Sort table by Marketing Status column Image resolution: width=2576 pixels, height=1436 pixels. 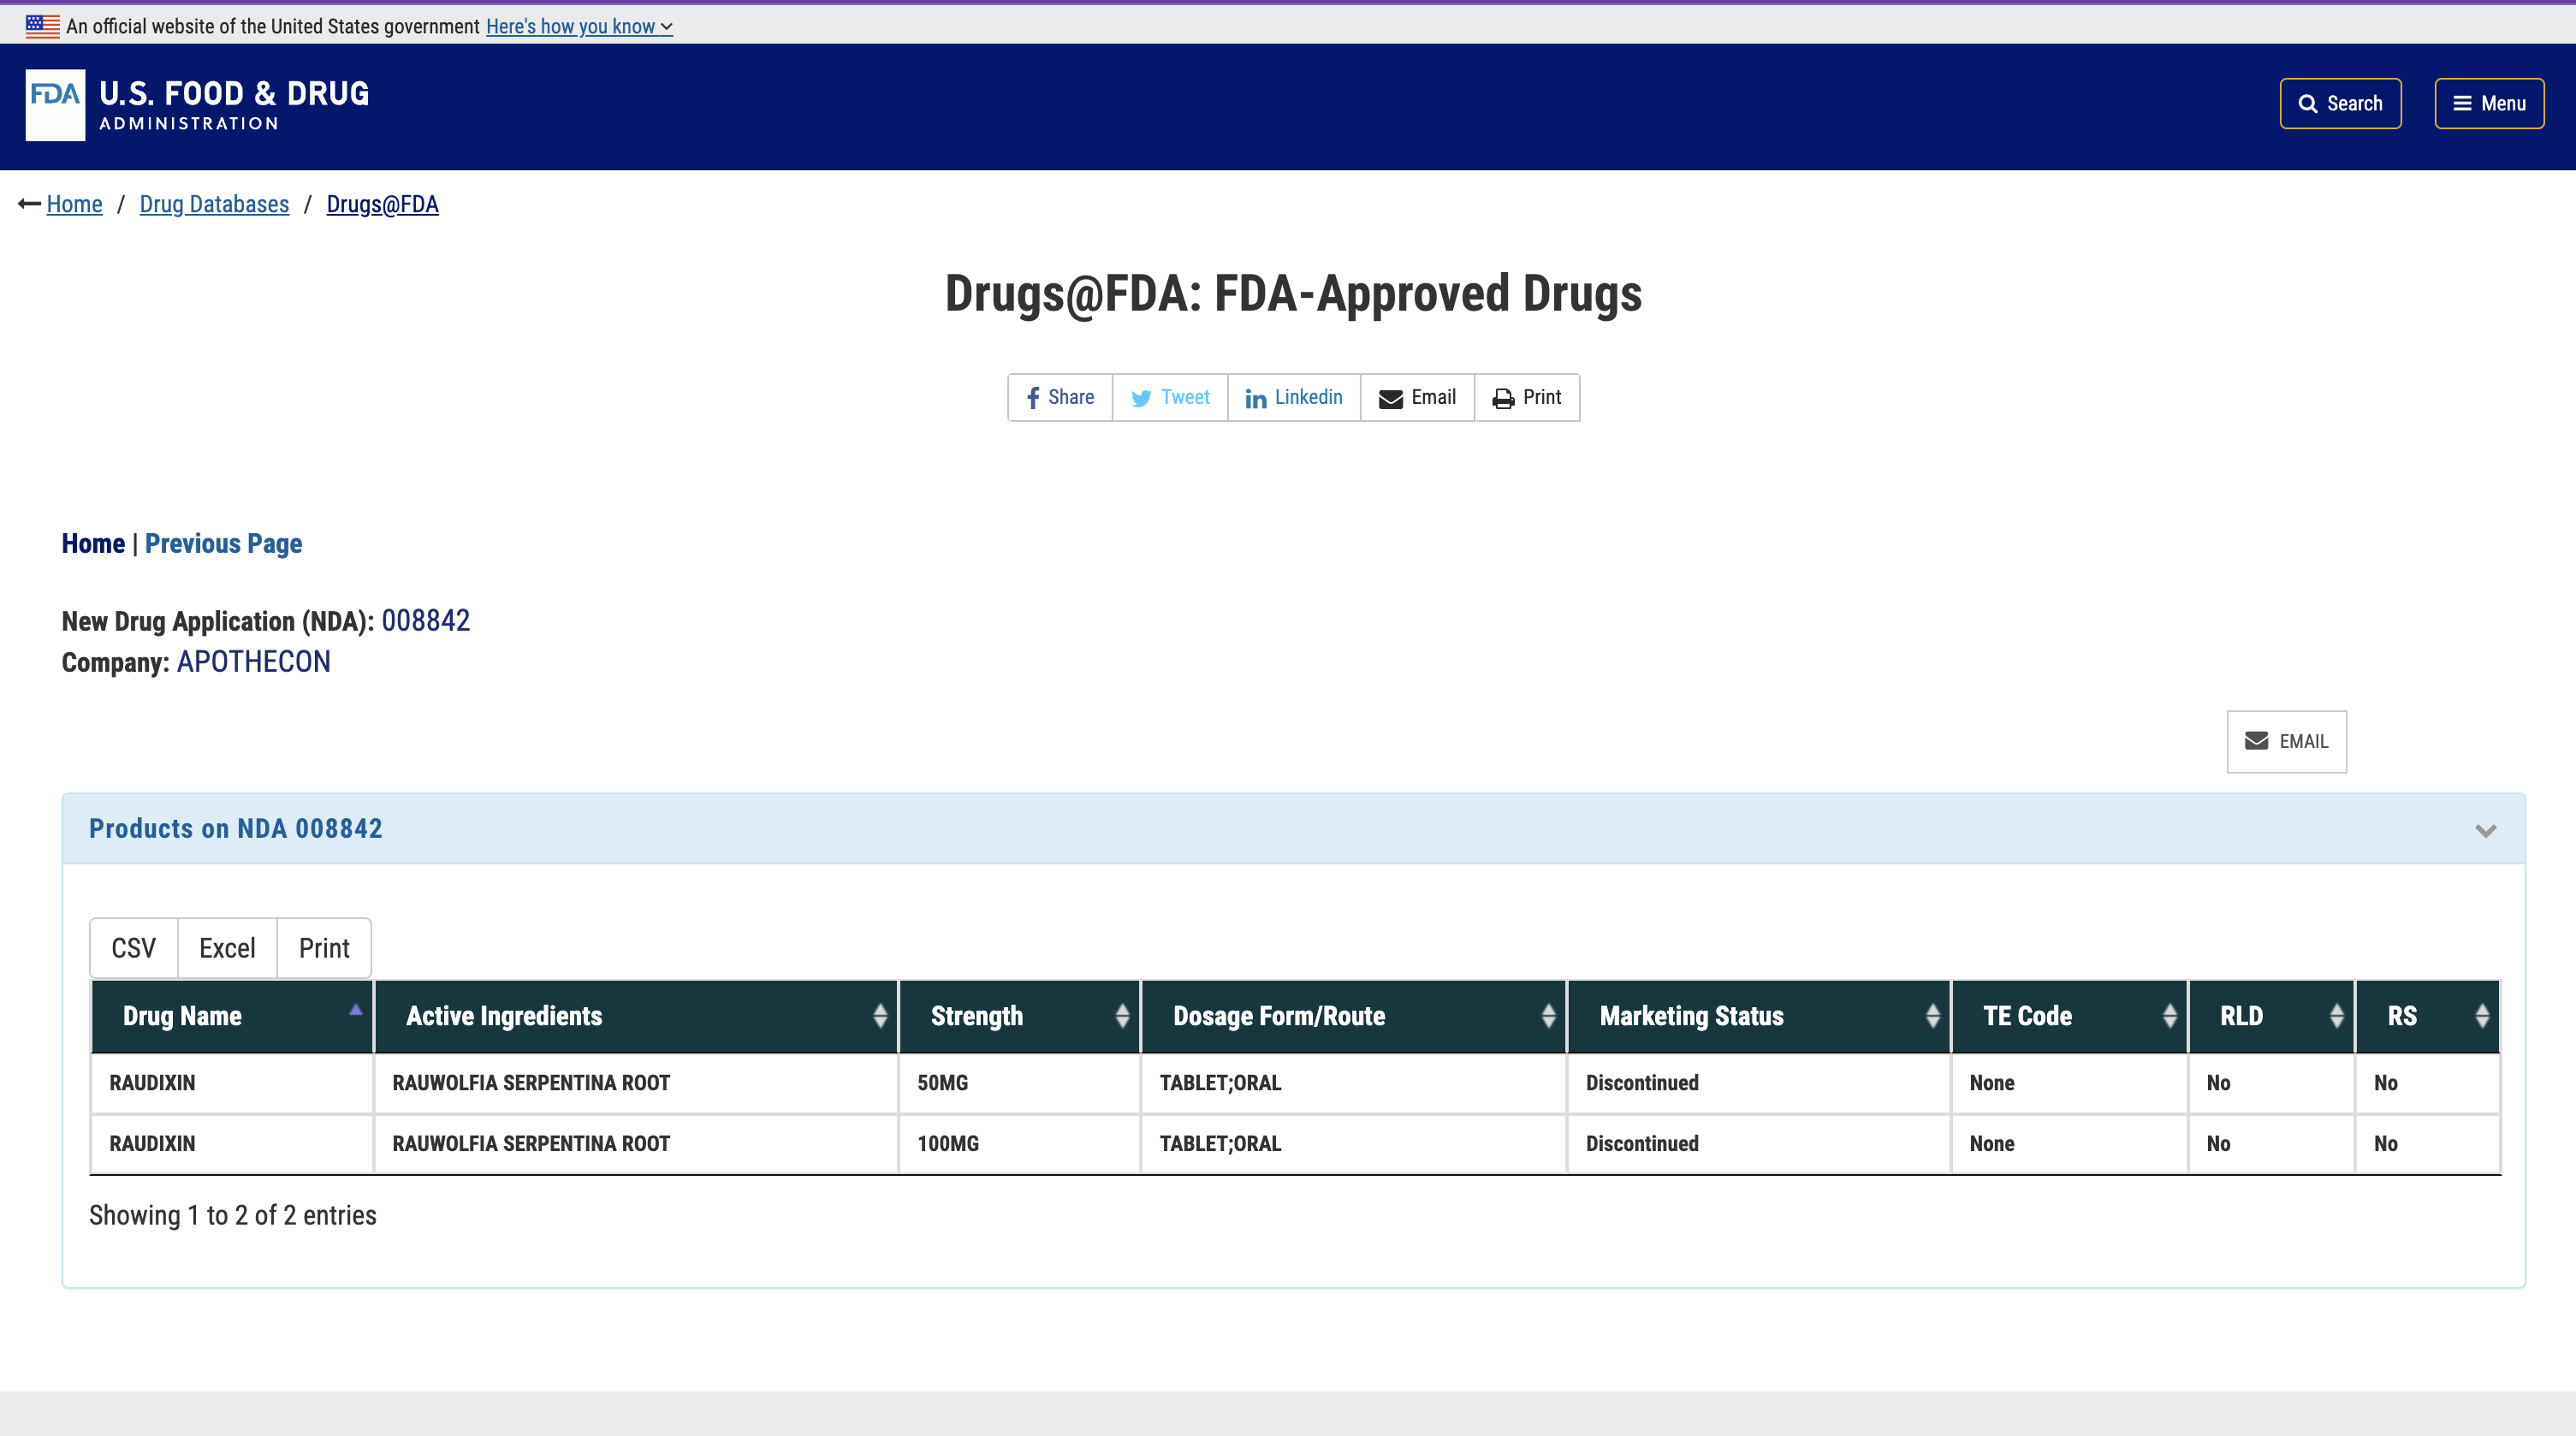[1758, 1016]
